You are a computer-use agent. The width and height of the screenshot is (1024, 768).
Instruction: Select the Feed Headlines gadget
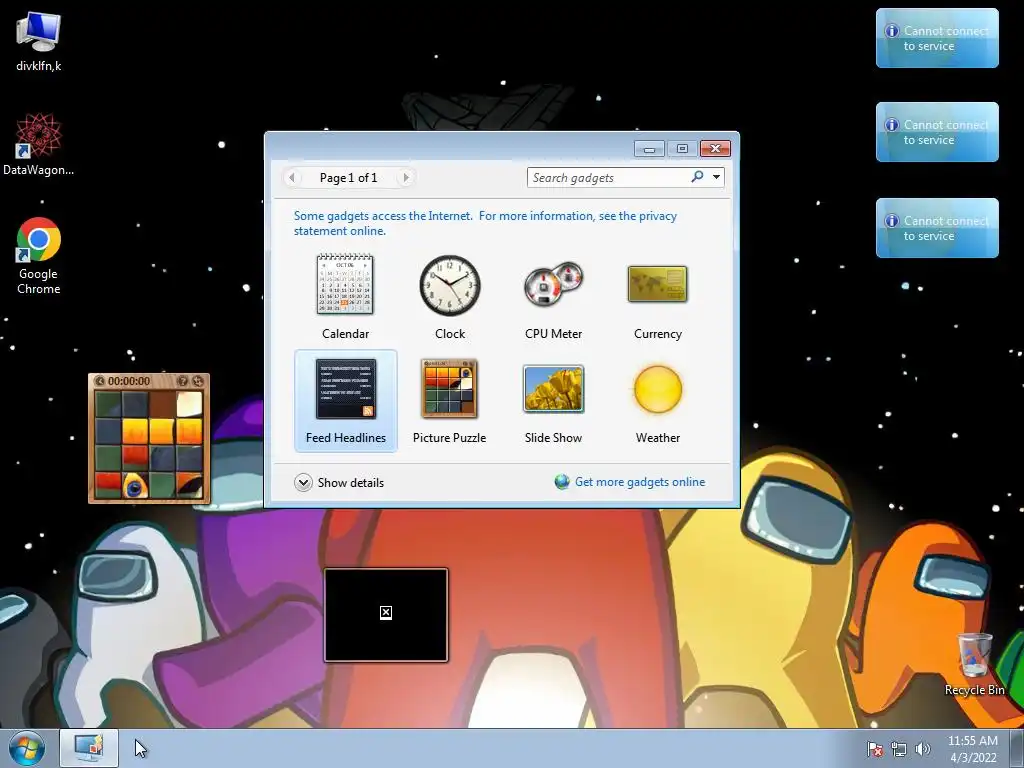345,400
